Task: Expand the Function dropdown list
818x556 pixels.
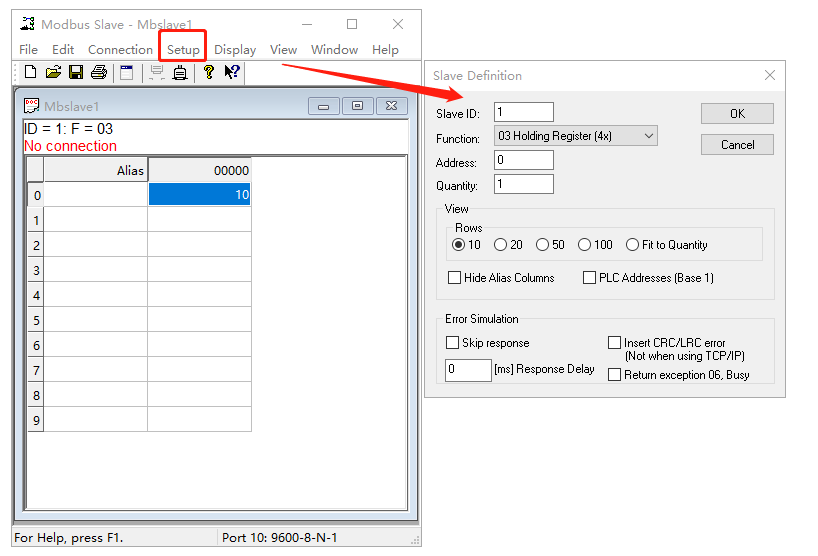Action: 648,136
